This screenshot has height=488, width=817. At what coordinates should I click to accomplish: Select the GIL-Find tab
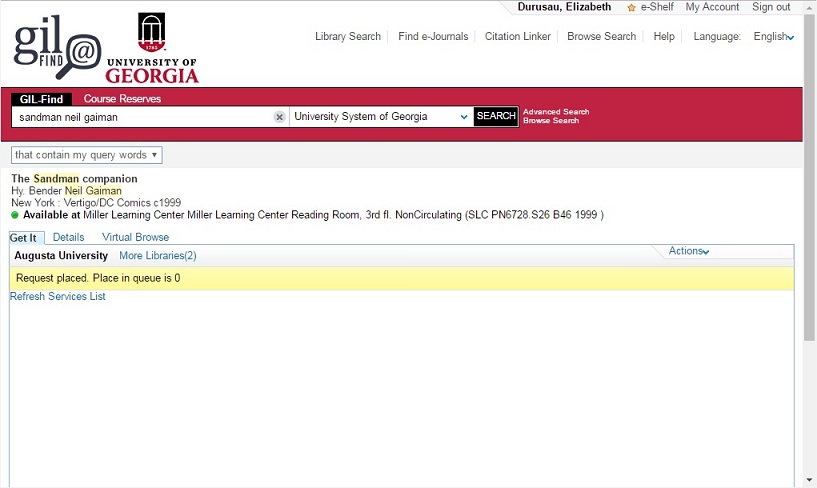(42, 99)
